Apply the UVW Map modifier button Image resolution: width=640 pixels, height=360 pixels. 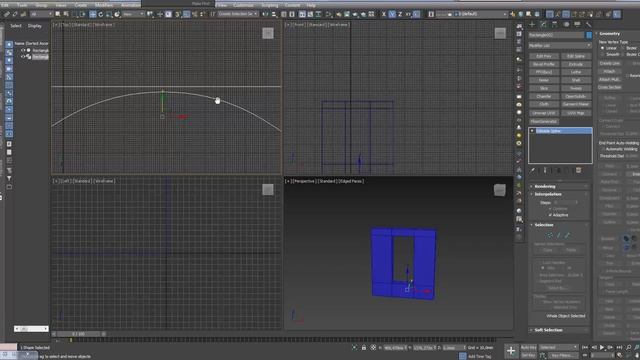coord(576,113)
